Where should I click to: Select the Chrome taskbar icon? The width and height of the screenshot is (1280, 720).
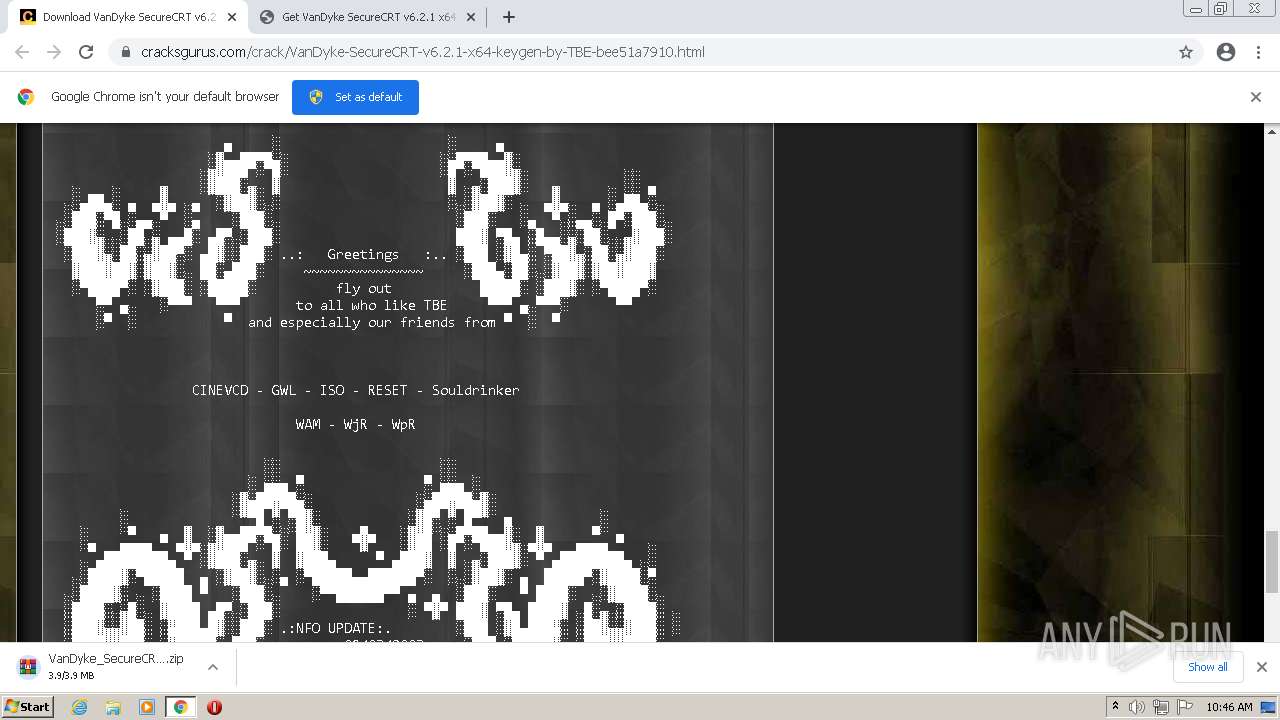tap(180, 707)
